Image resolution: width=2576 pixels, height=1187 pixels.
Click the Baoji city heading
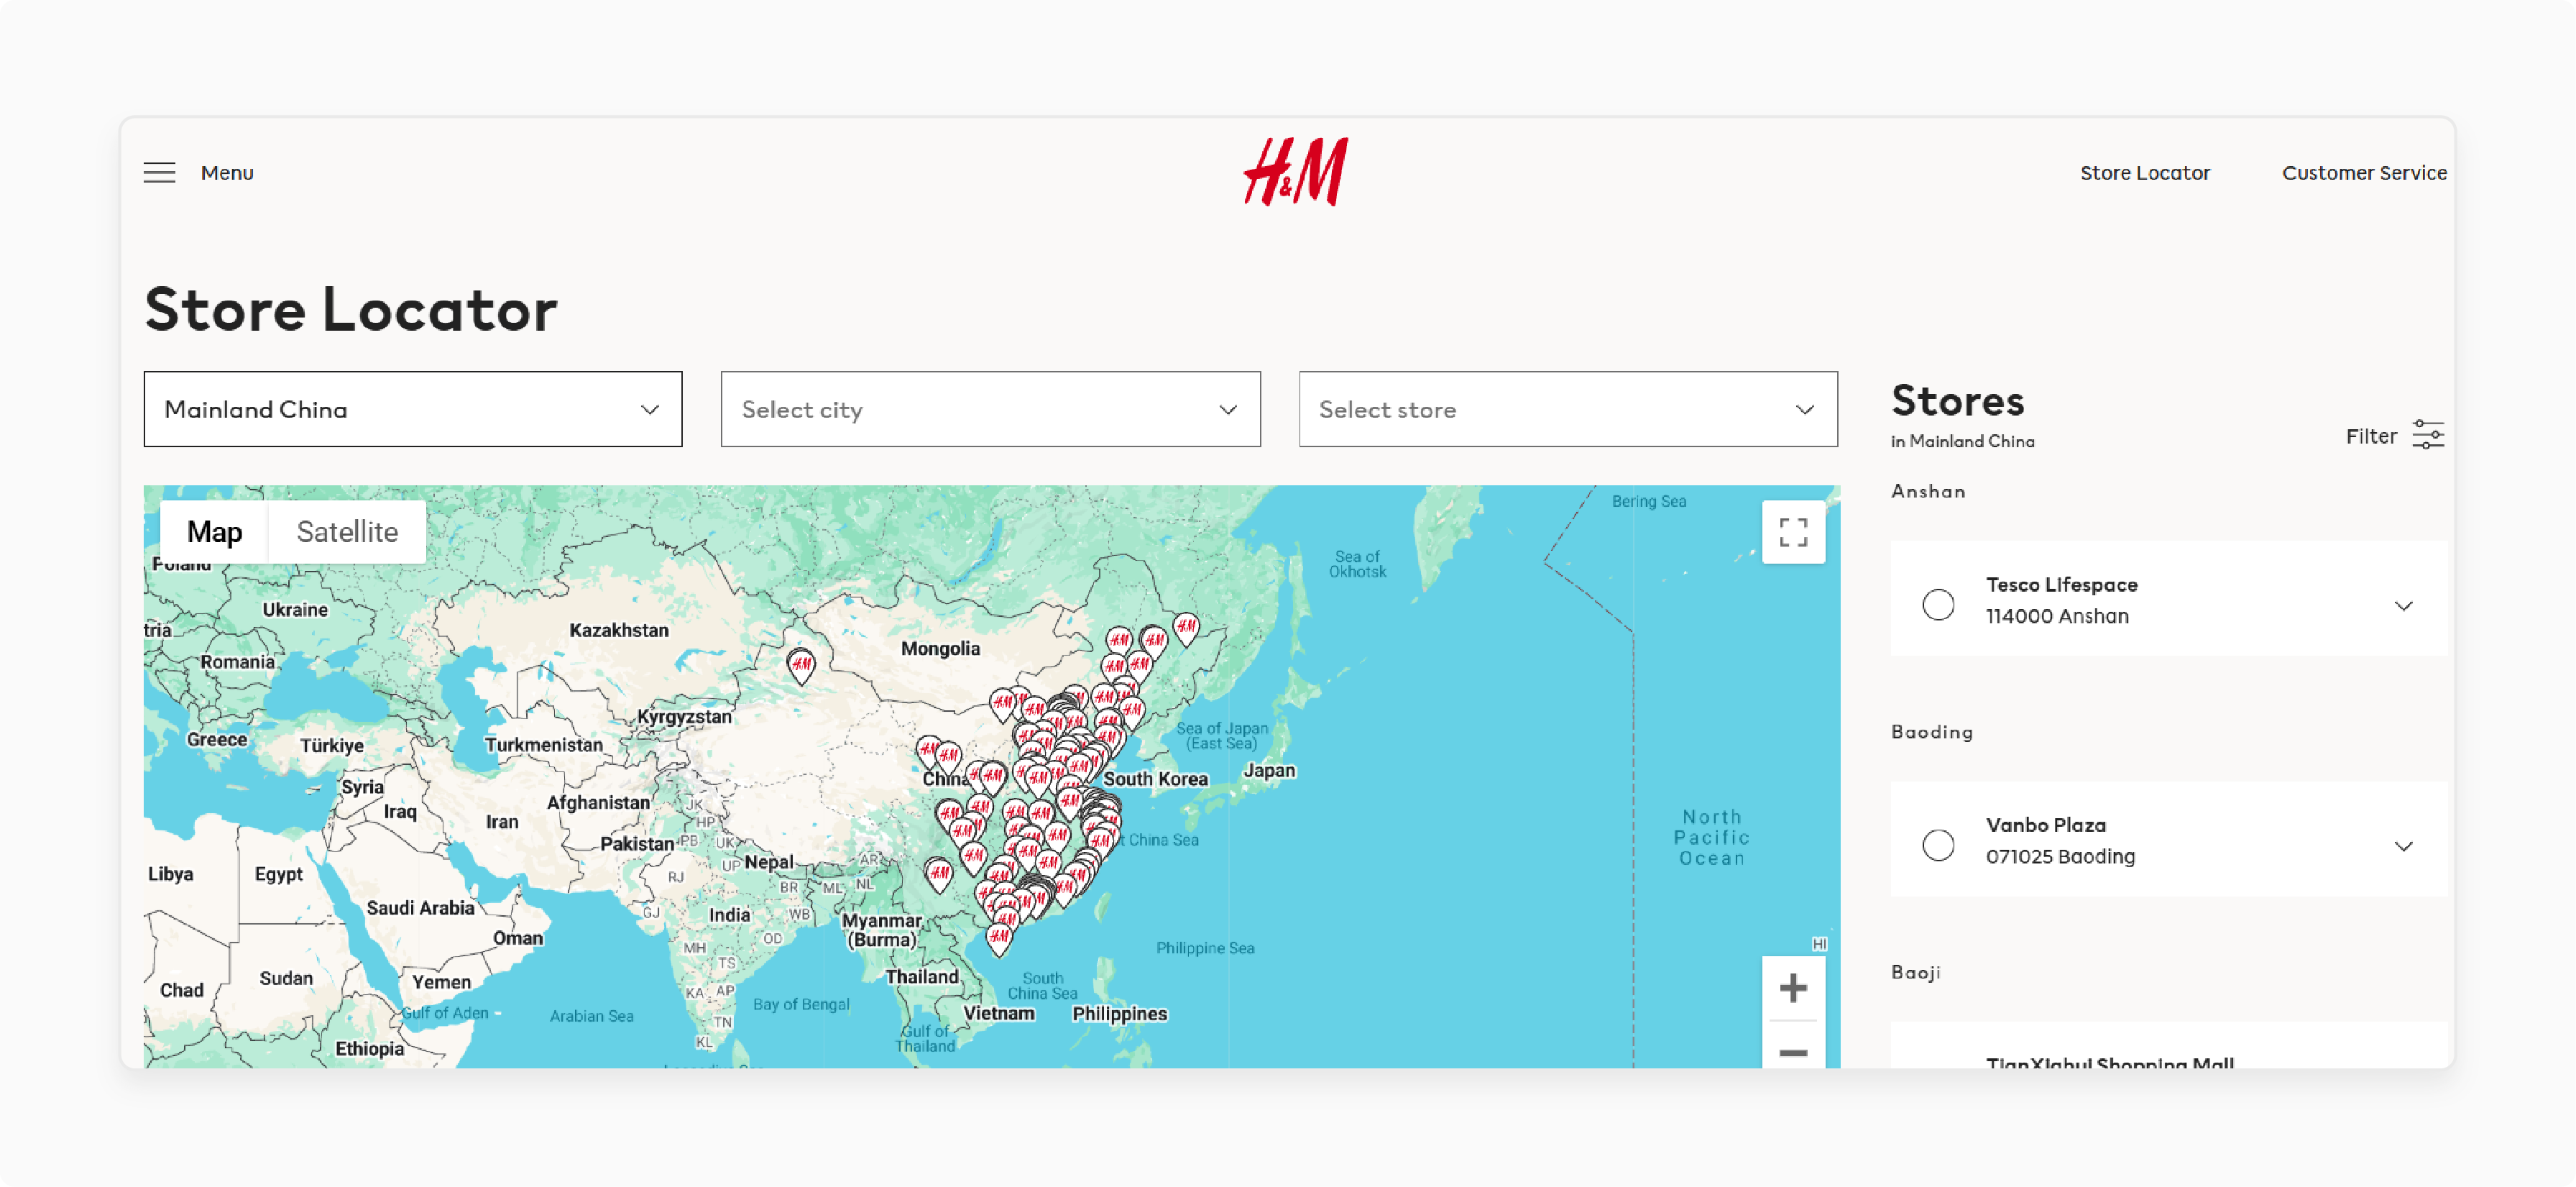click(1916, 972)
